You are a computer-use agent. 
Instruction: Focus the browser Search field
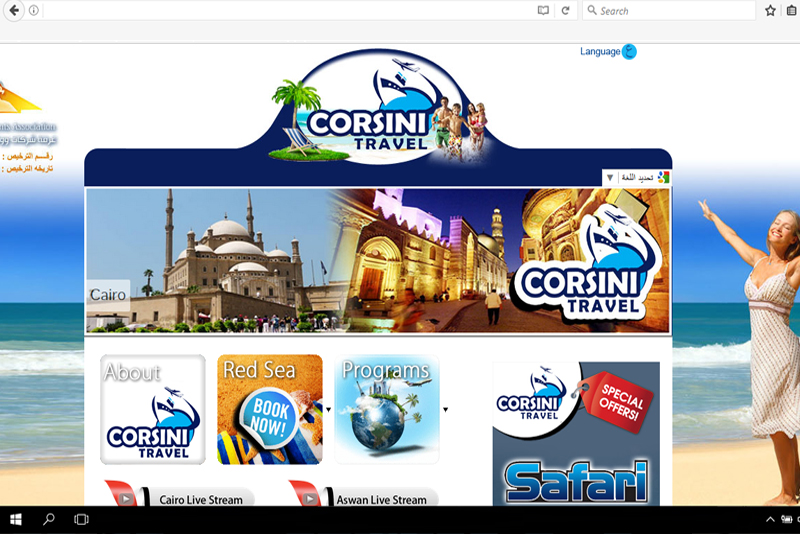669,11
